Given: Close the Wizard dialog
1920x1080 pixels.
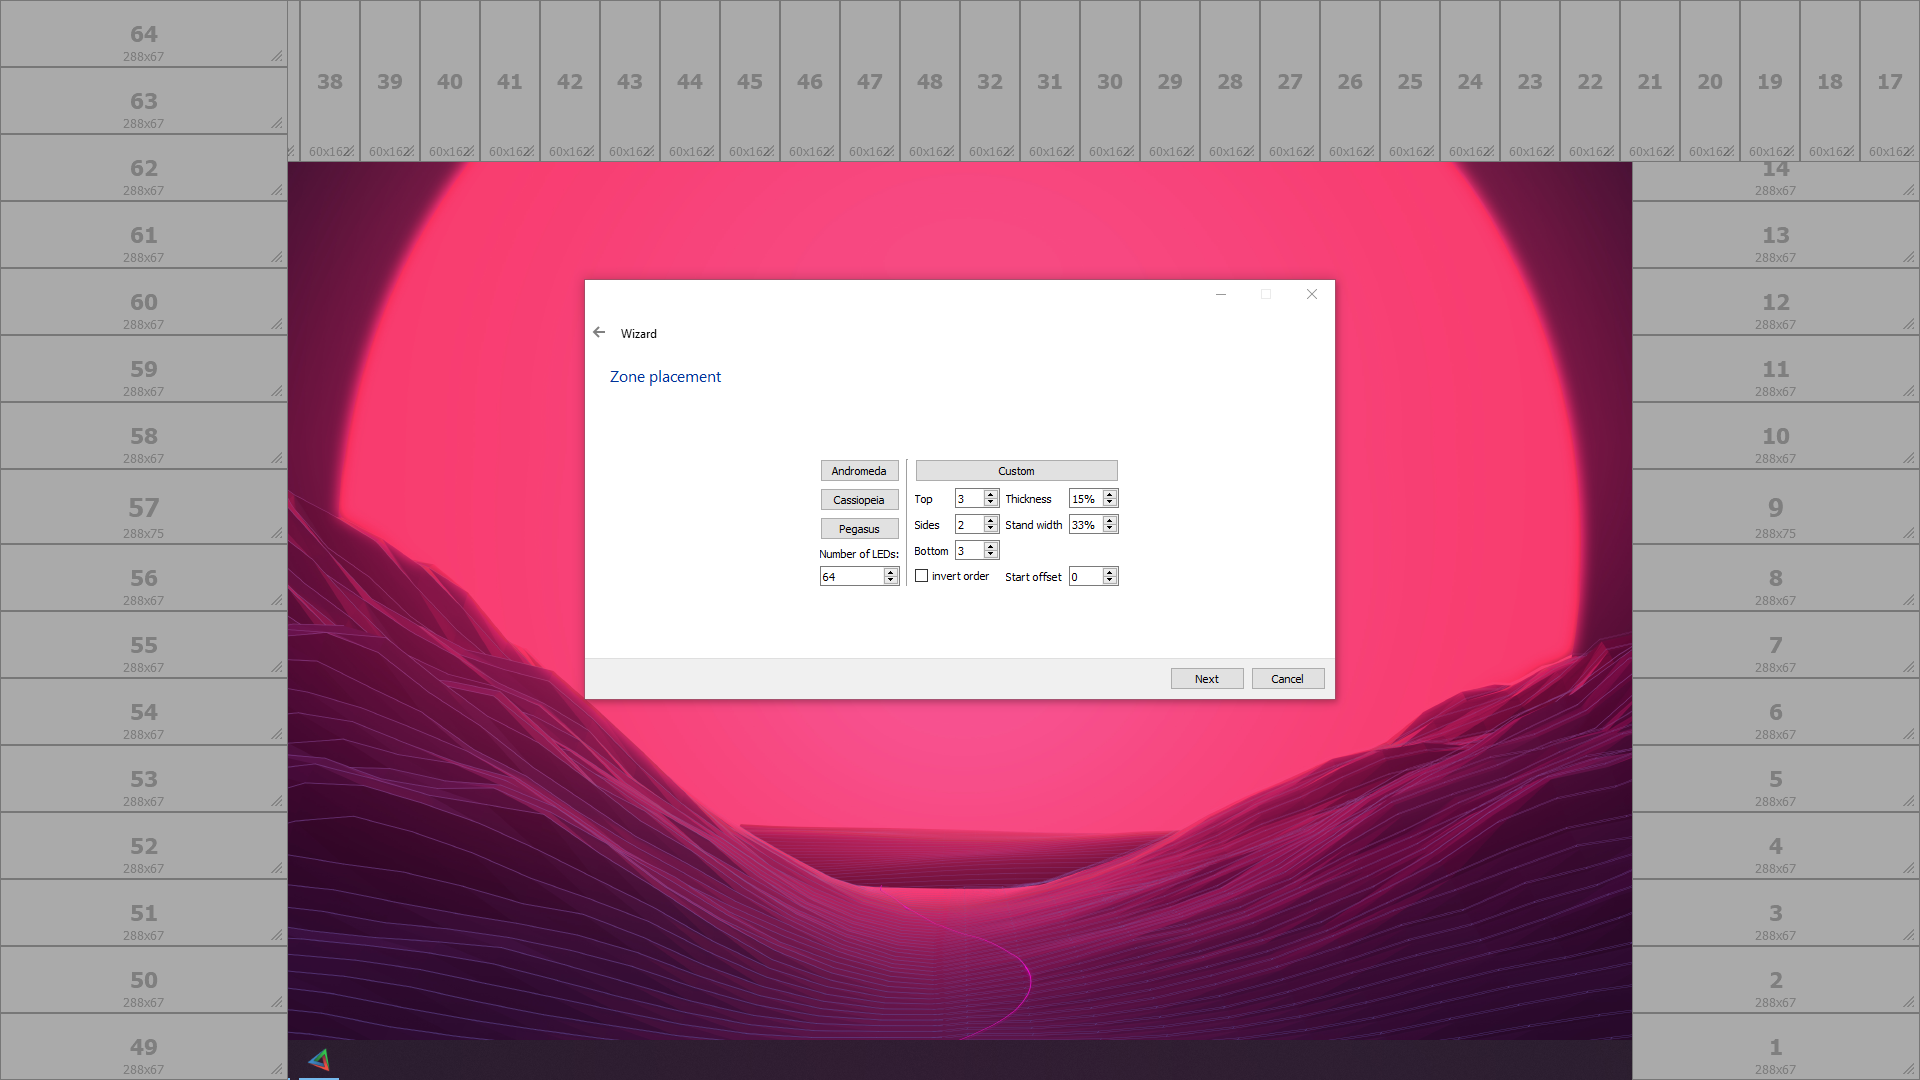Looking at the screenshot, I should click(1312, 294).
